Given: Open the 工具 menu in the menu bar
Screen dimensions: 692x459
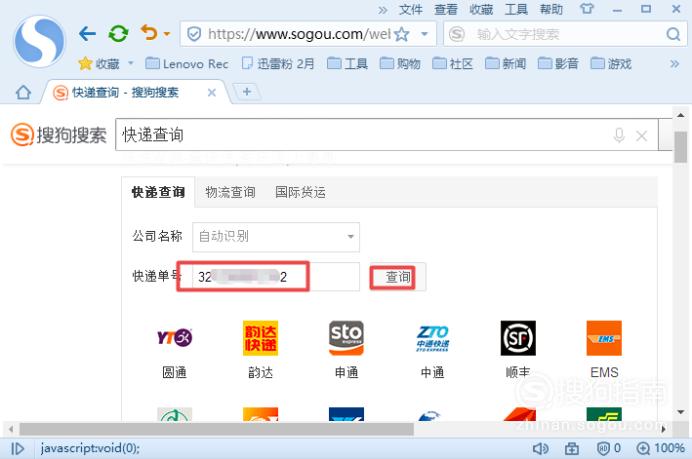Looking at the screenshot, I should [516, 9].
